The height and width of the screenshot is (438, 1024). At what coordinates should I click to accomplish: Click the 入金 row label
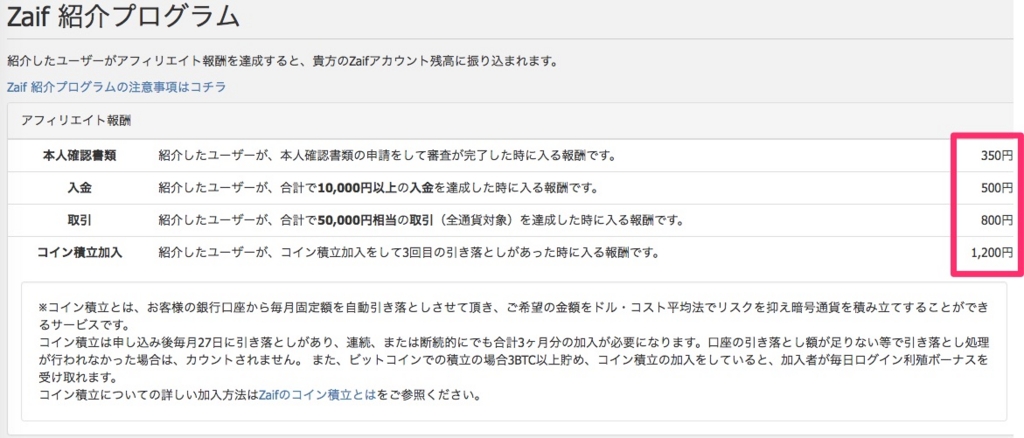[x=80, y=188]
